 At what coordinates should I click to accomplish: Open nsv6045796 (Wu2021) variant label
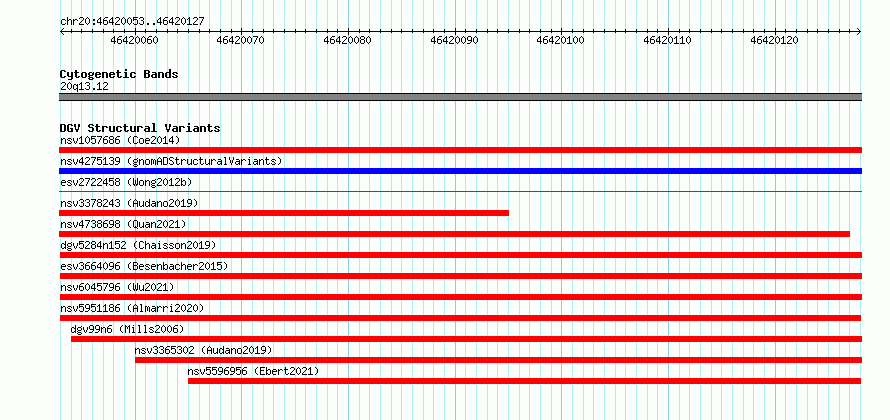[x=117, y=287]
